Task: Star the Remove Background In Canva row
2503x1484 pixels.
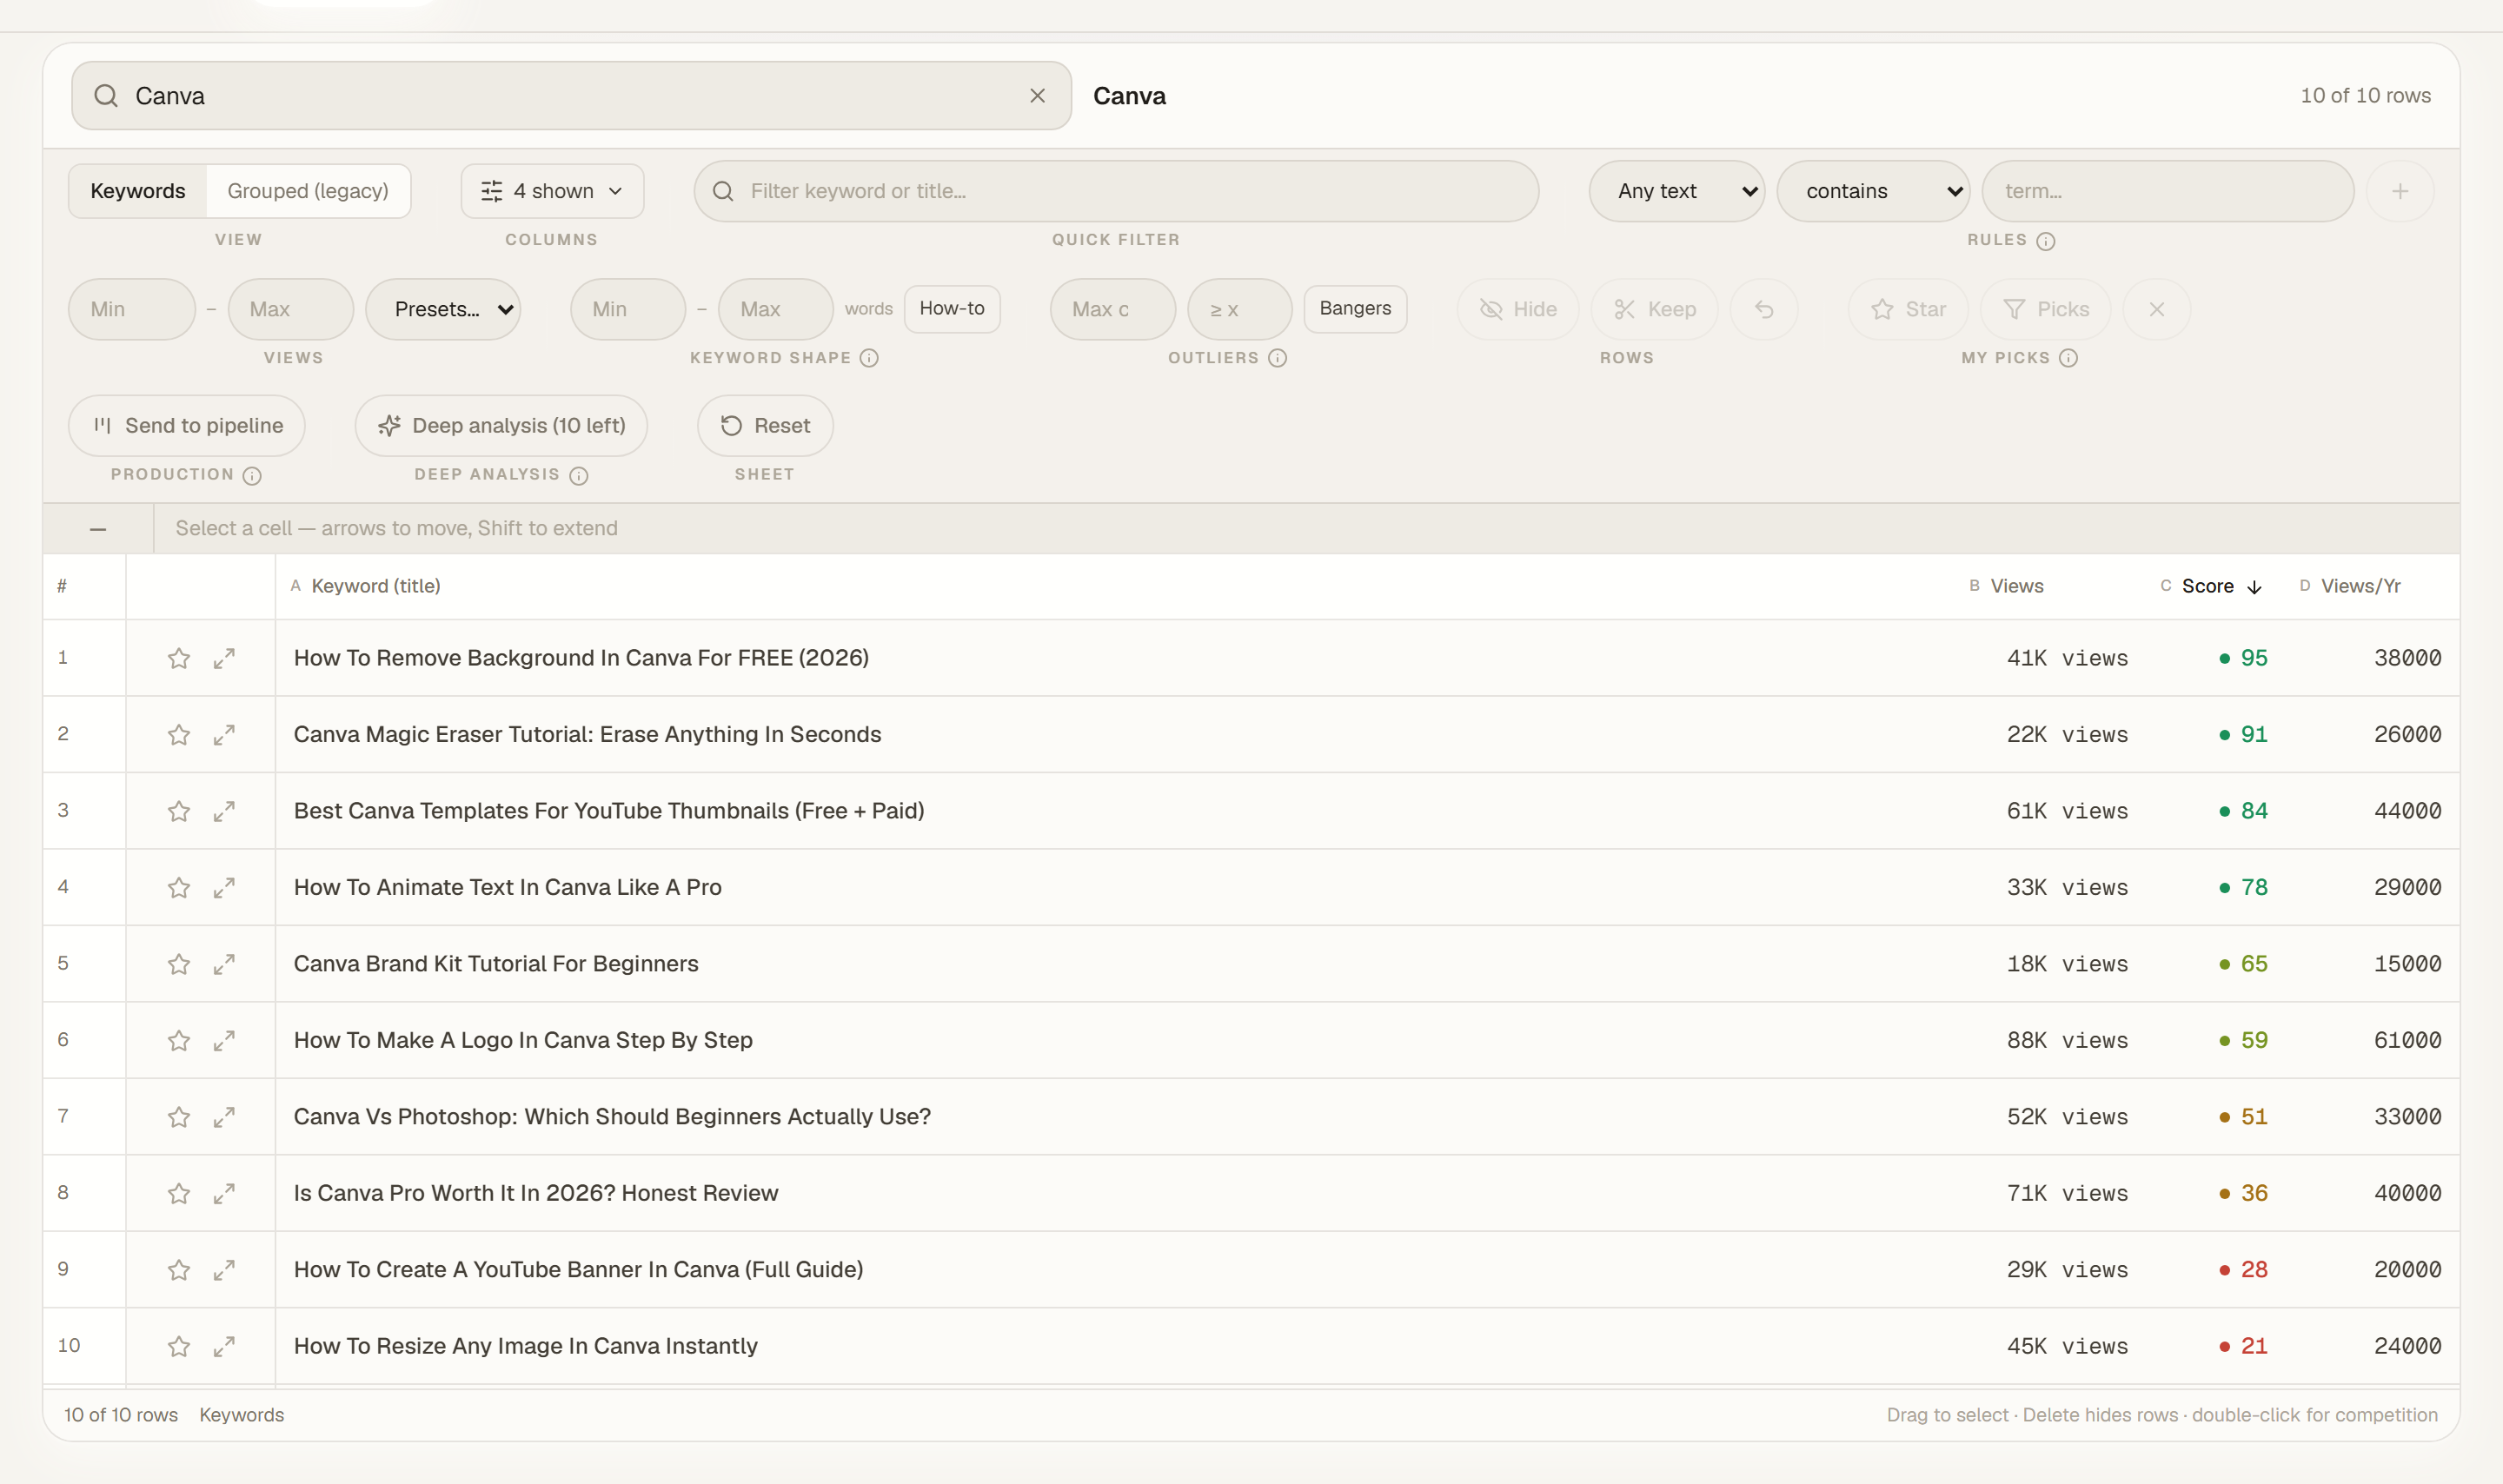Action: pos(179,658)
